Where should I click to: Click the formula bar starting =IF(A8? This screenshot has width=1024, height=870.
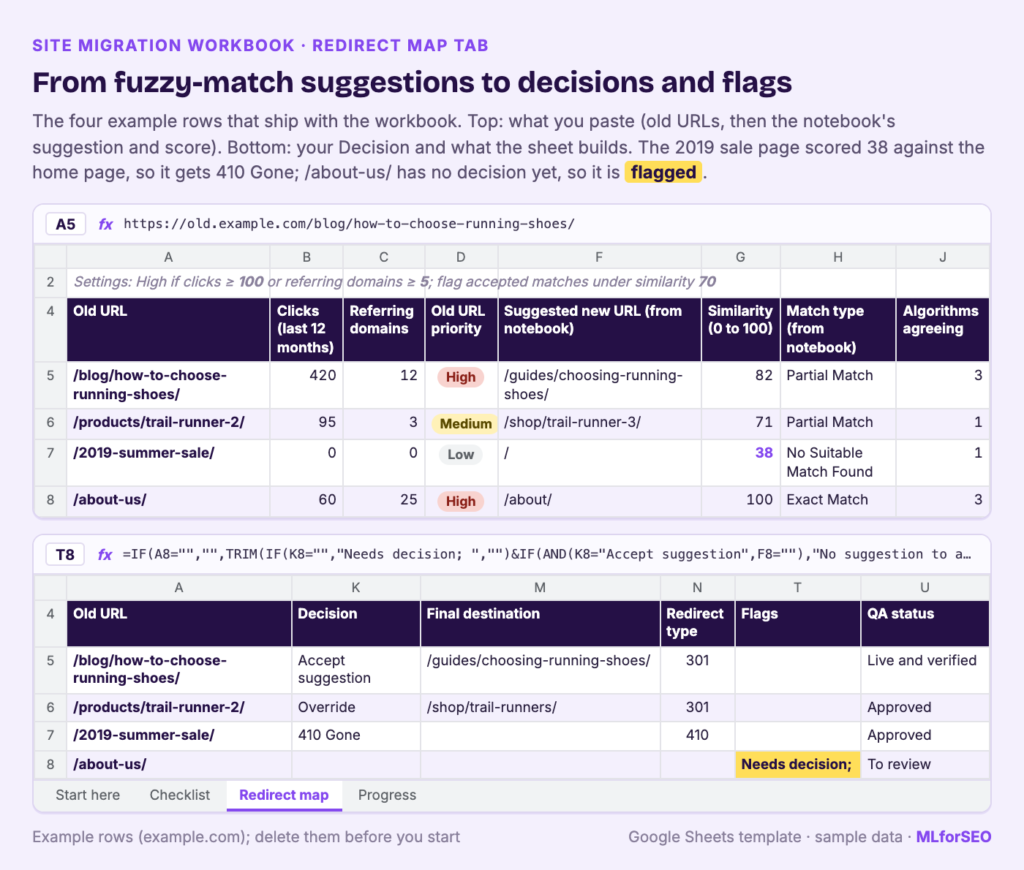547,555
